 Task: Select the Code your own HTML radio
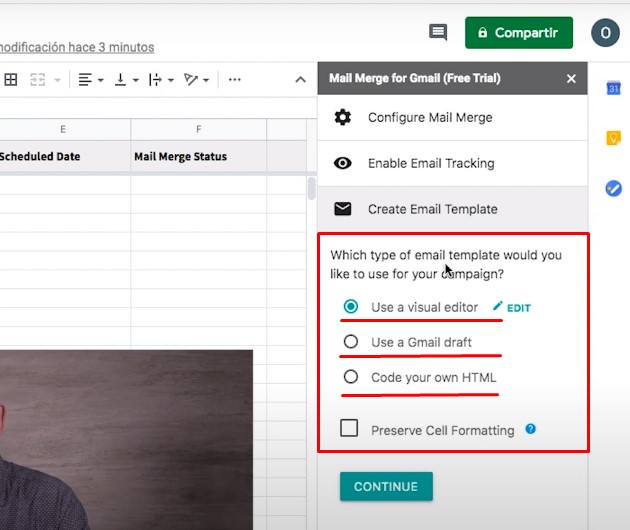(x=351, y=377)
